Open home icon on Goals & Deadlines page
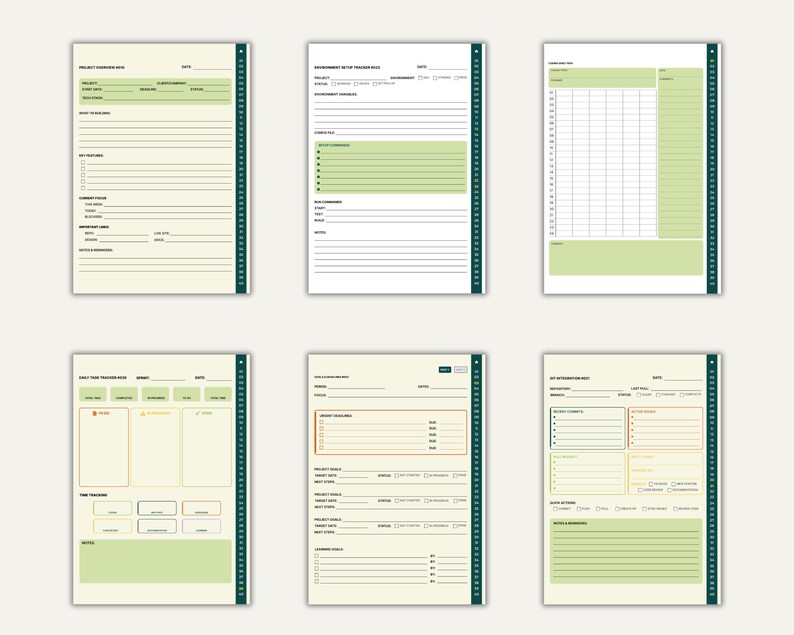This screenshot has width=794, height=635. pos(477,362)
